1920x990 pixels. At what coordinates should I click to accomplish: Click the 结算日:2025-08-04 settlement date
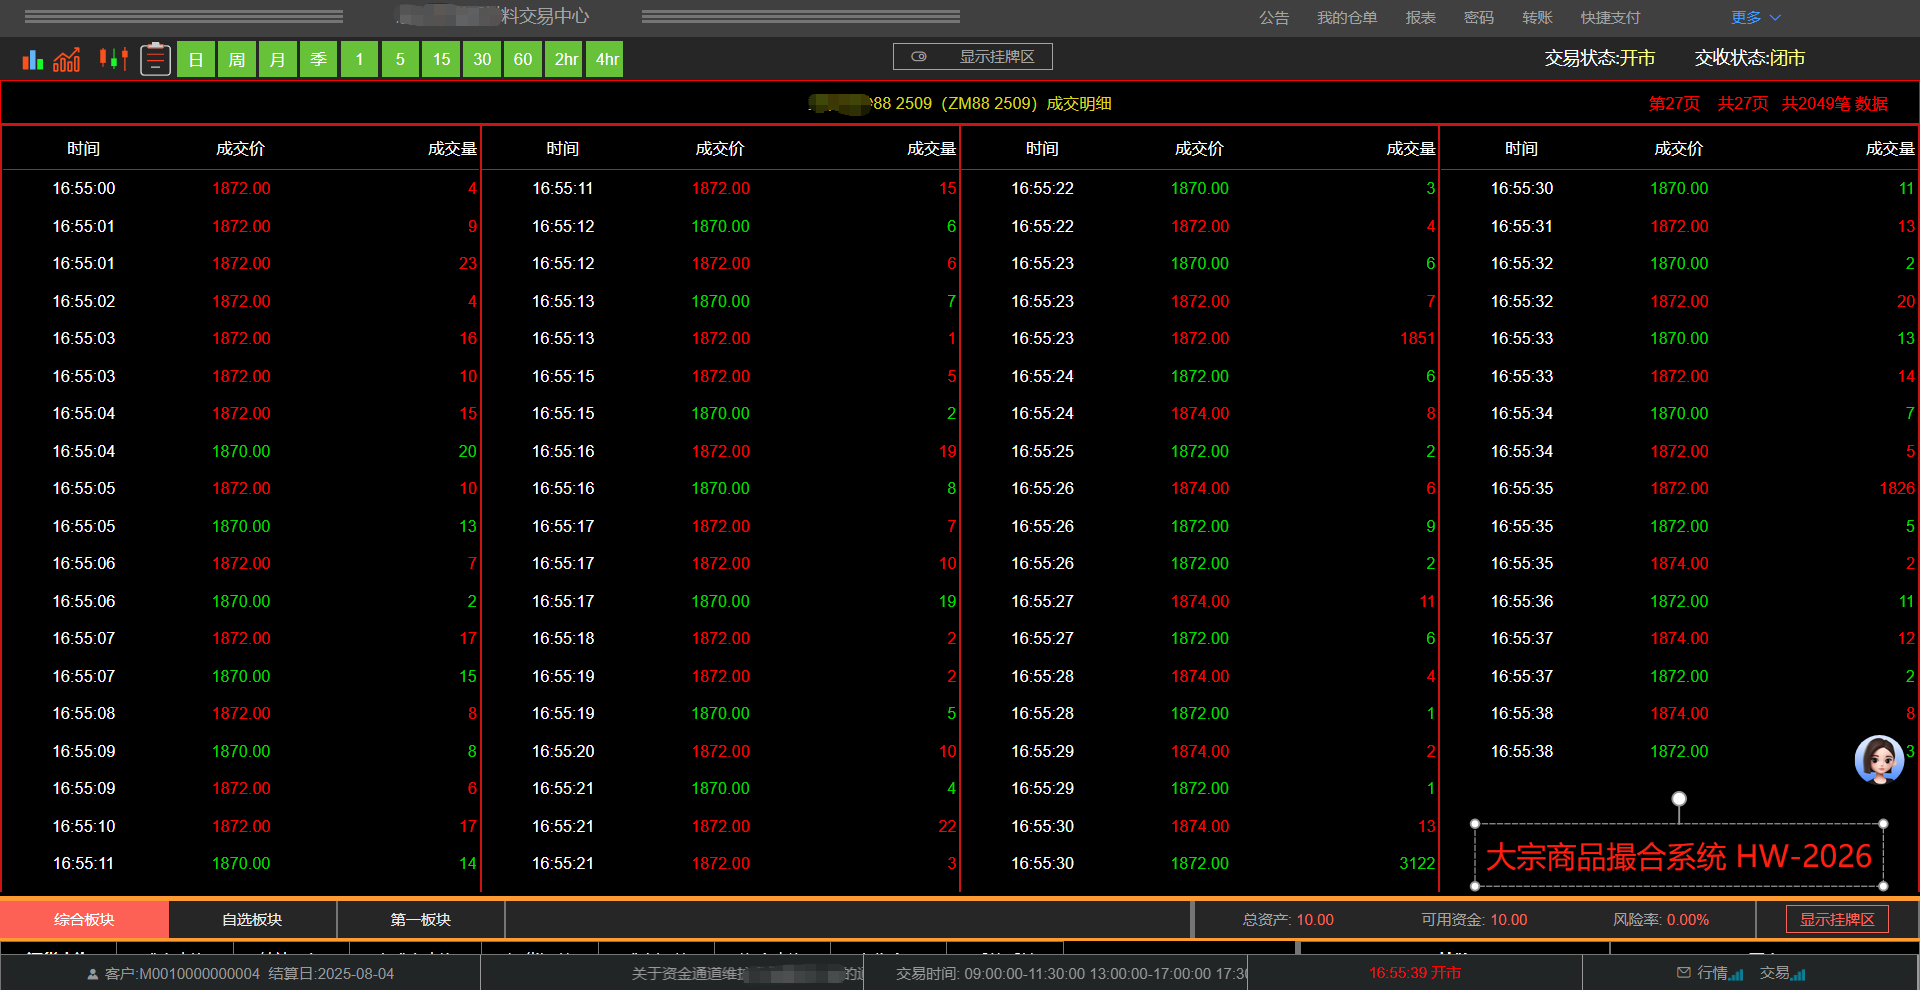tap(331, 974)
